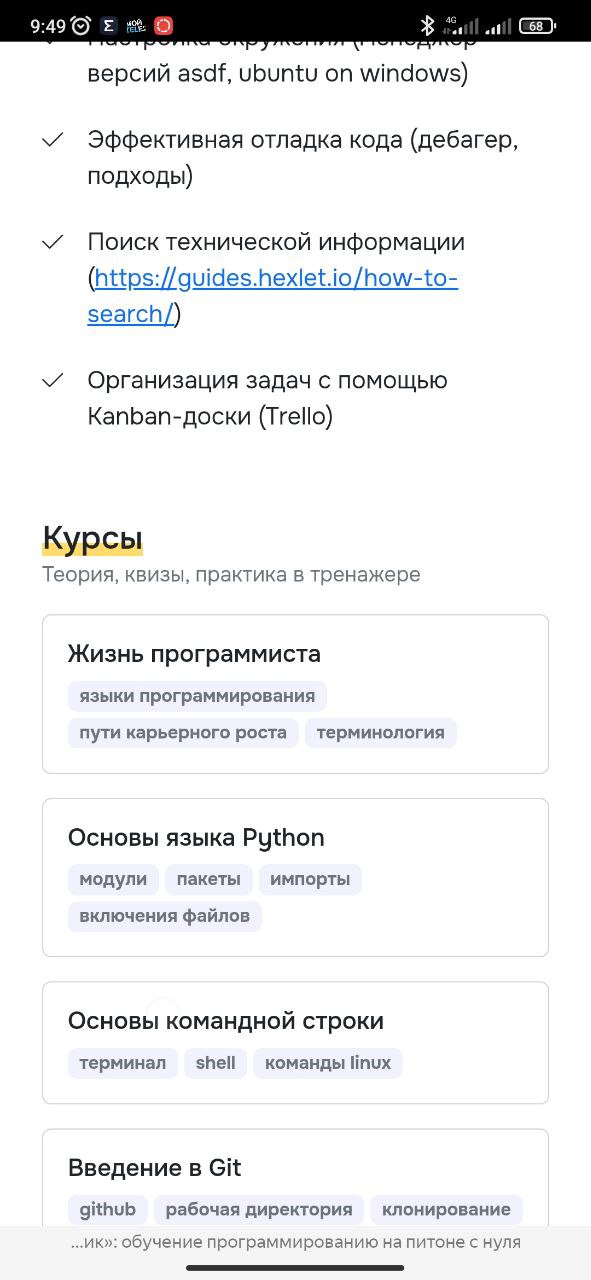This screenshot has height=1280, width=591.
Task: Open the Основы командной строки course
Action: click(x=295, y=1043)
